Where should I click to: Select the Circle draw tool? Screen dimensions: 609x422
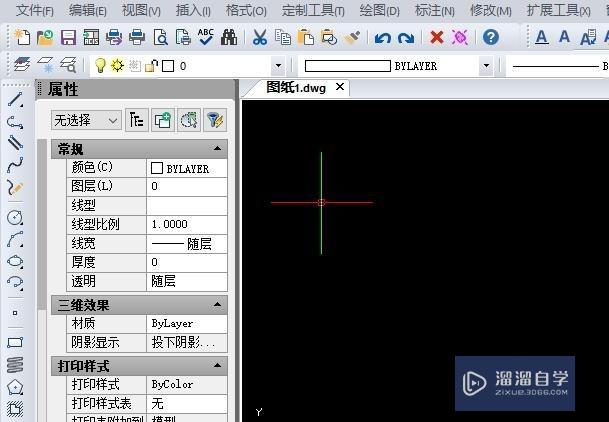[x=15, y=217]
